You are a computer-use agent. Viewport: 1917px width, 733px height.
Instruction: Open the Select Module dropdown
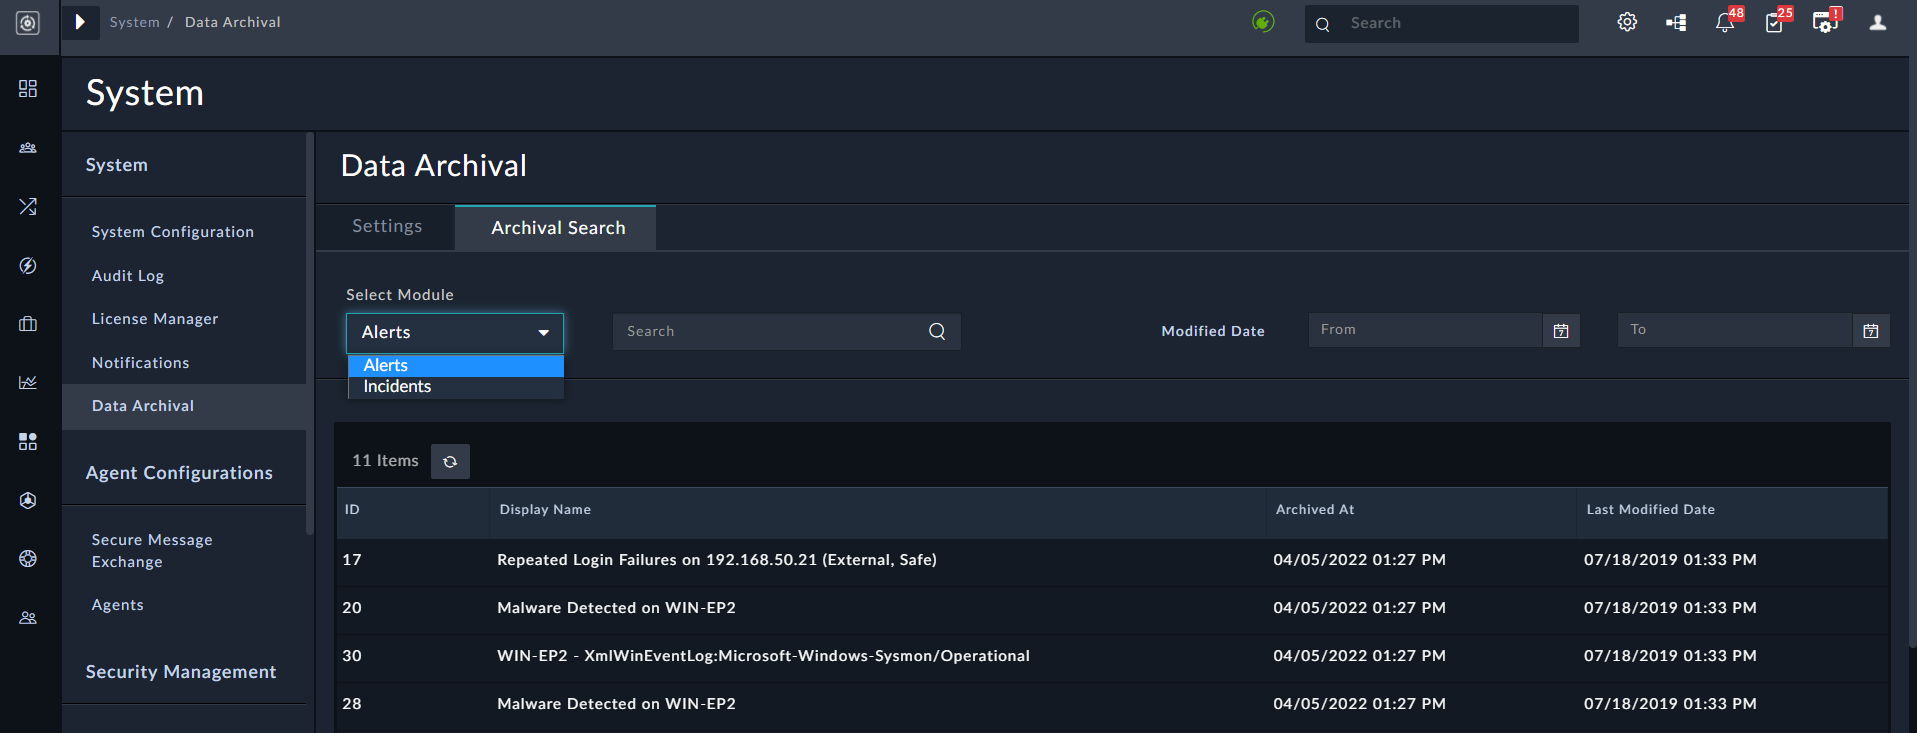(455, 332)
